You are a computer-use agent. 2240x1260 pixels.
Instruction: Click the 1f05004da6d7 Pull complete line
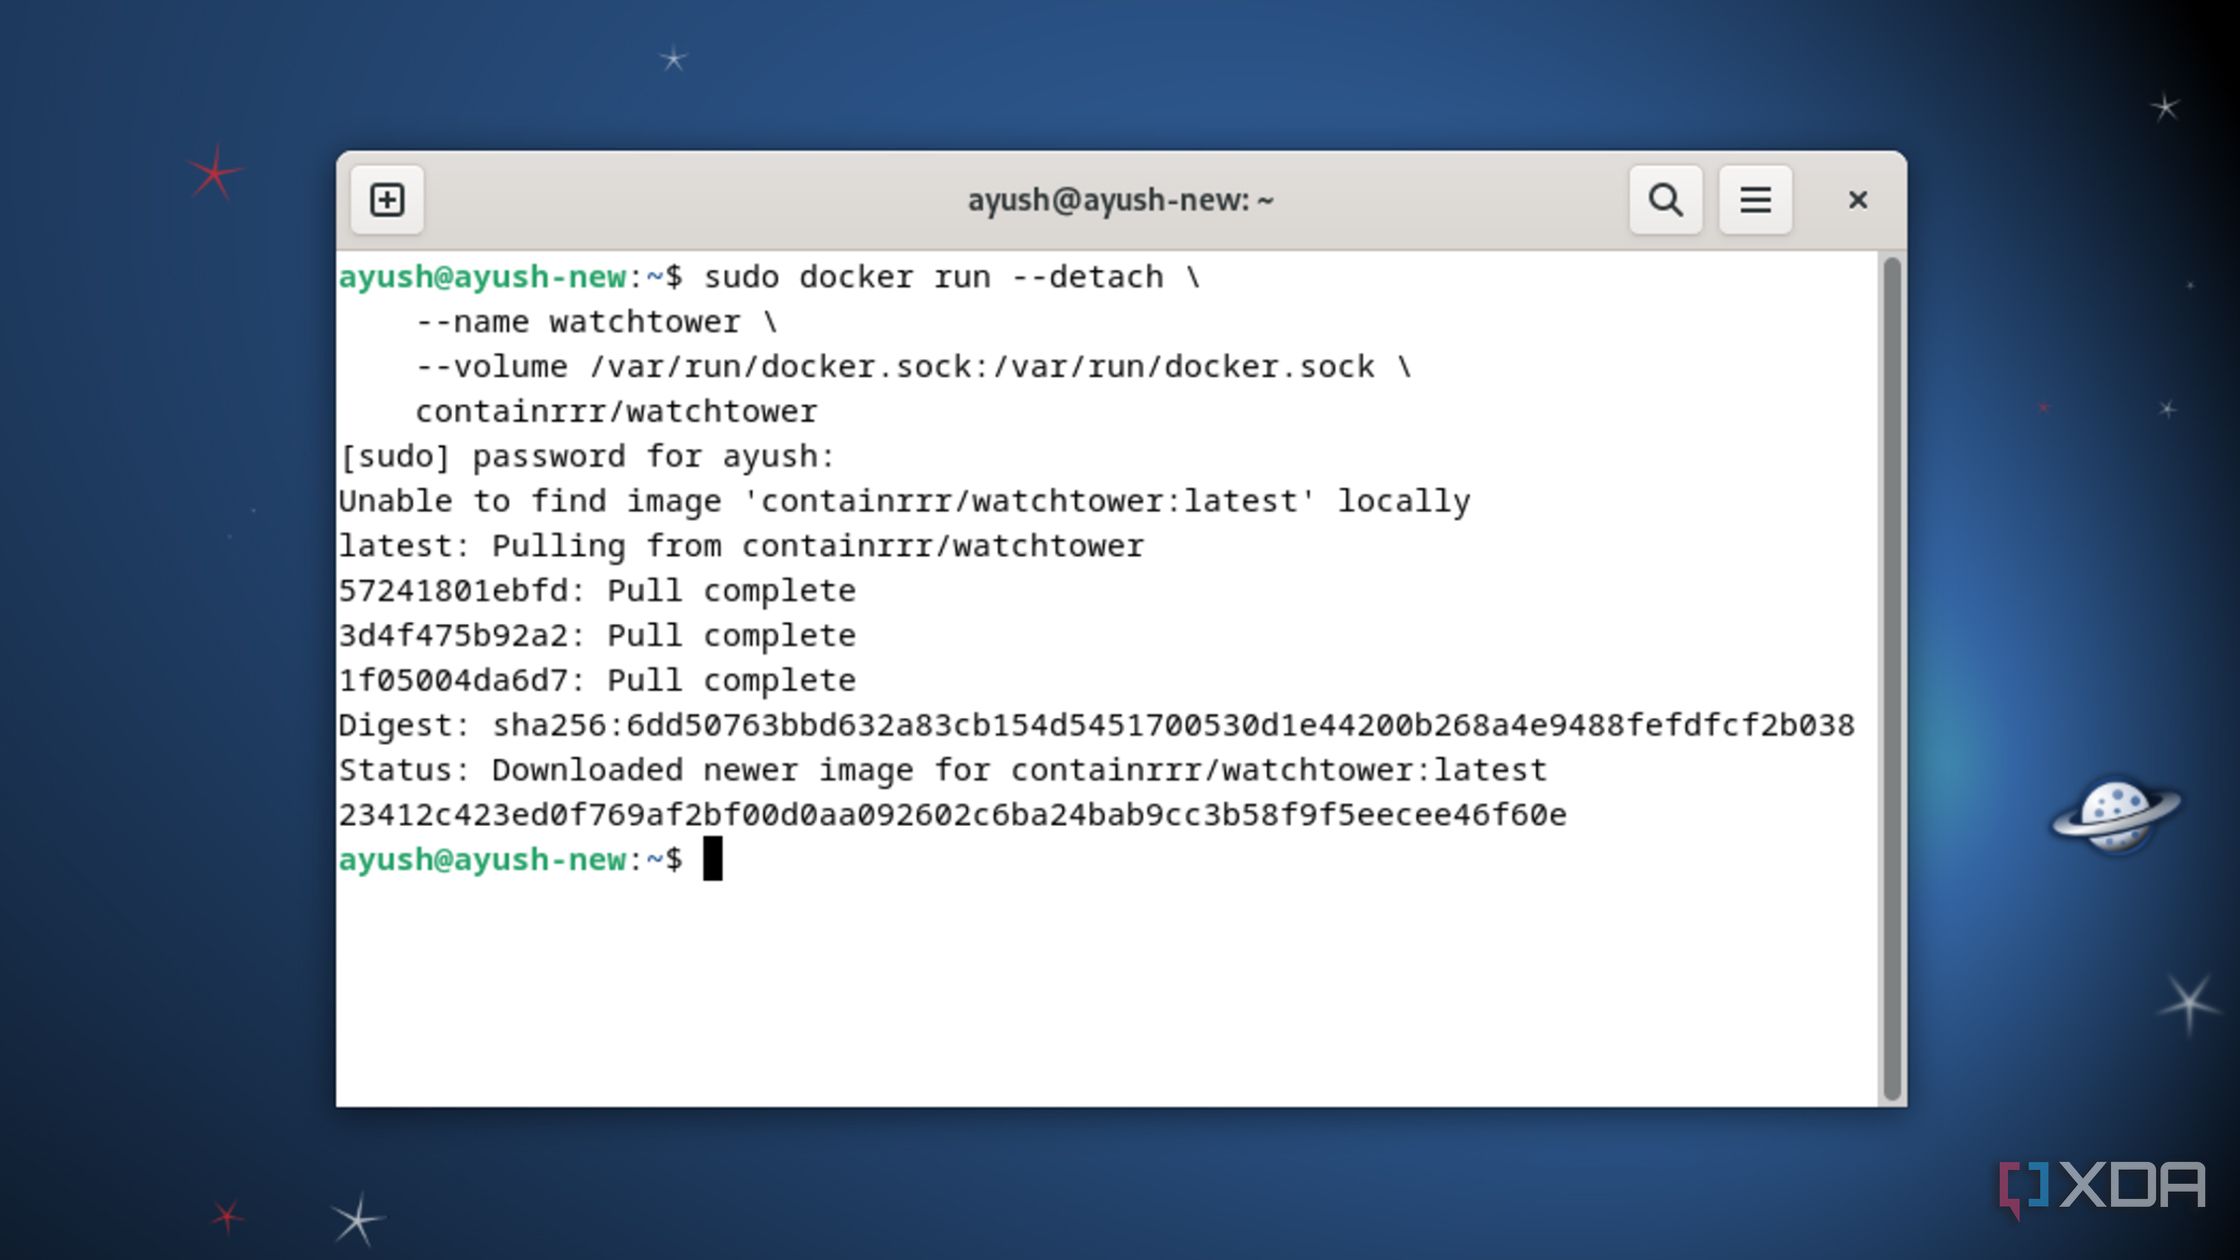click(597, 681)
